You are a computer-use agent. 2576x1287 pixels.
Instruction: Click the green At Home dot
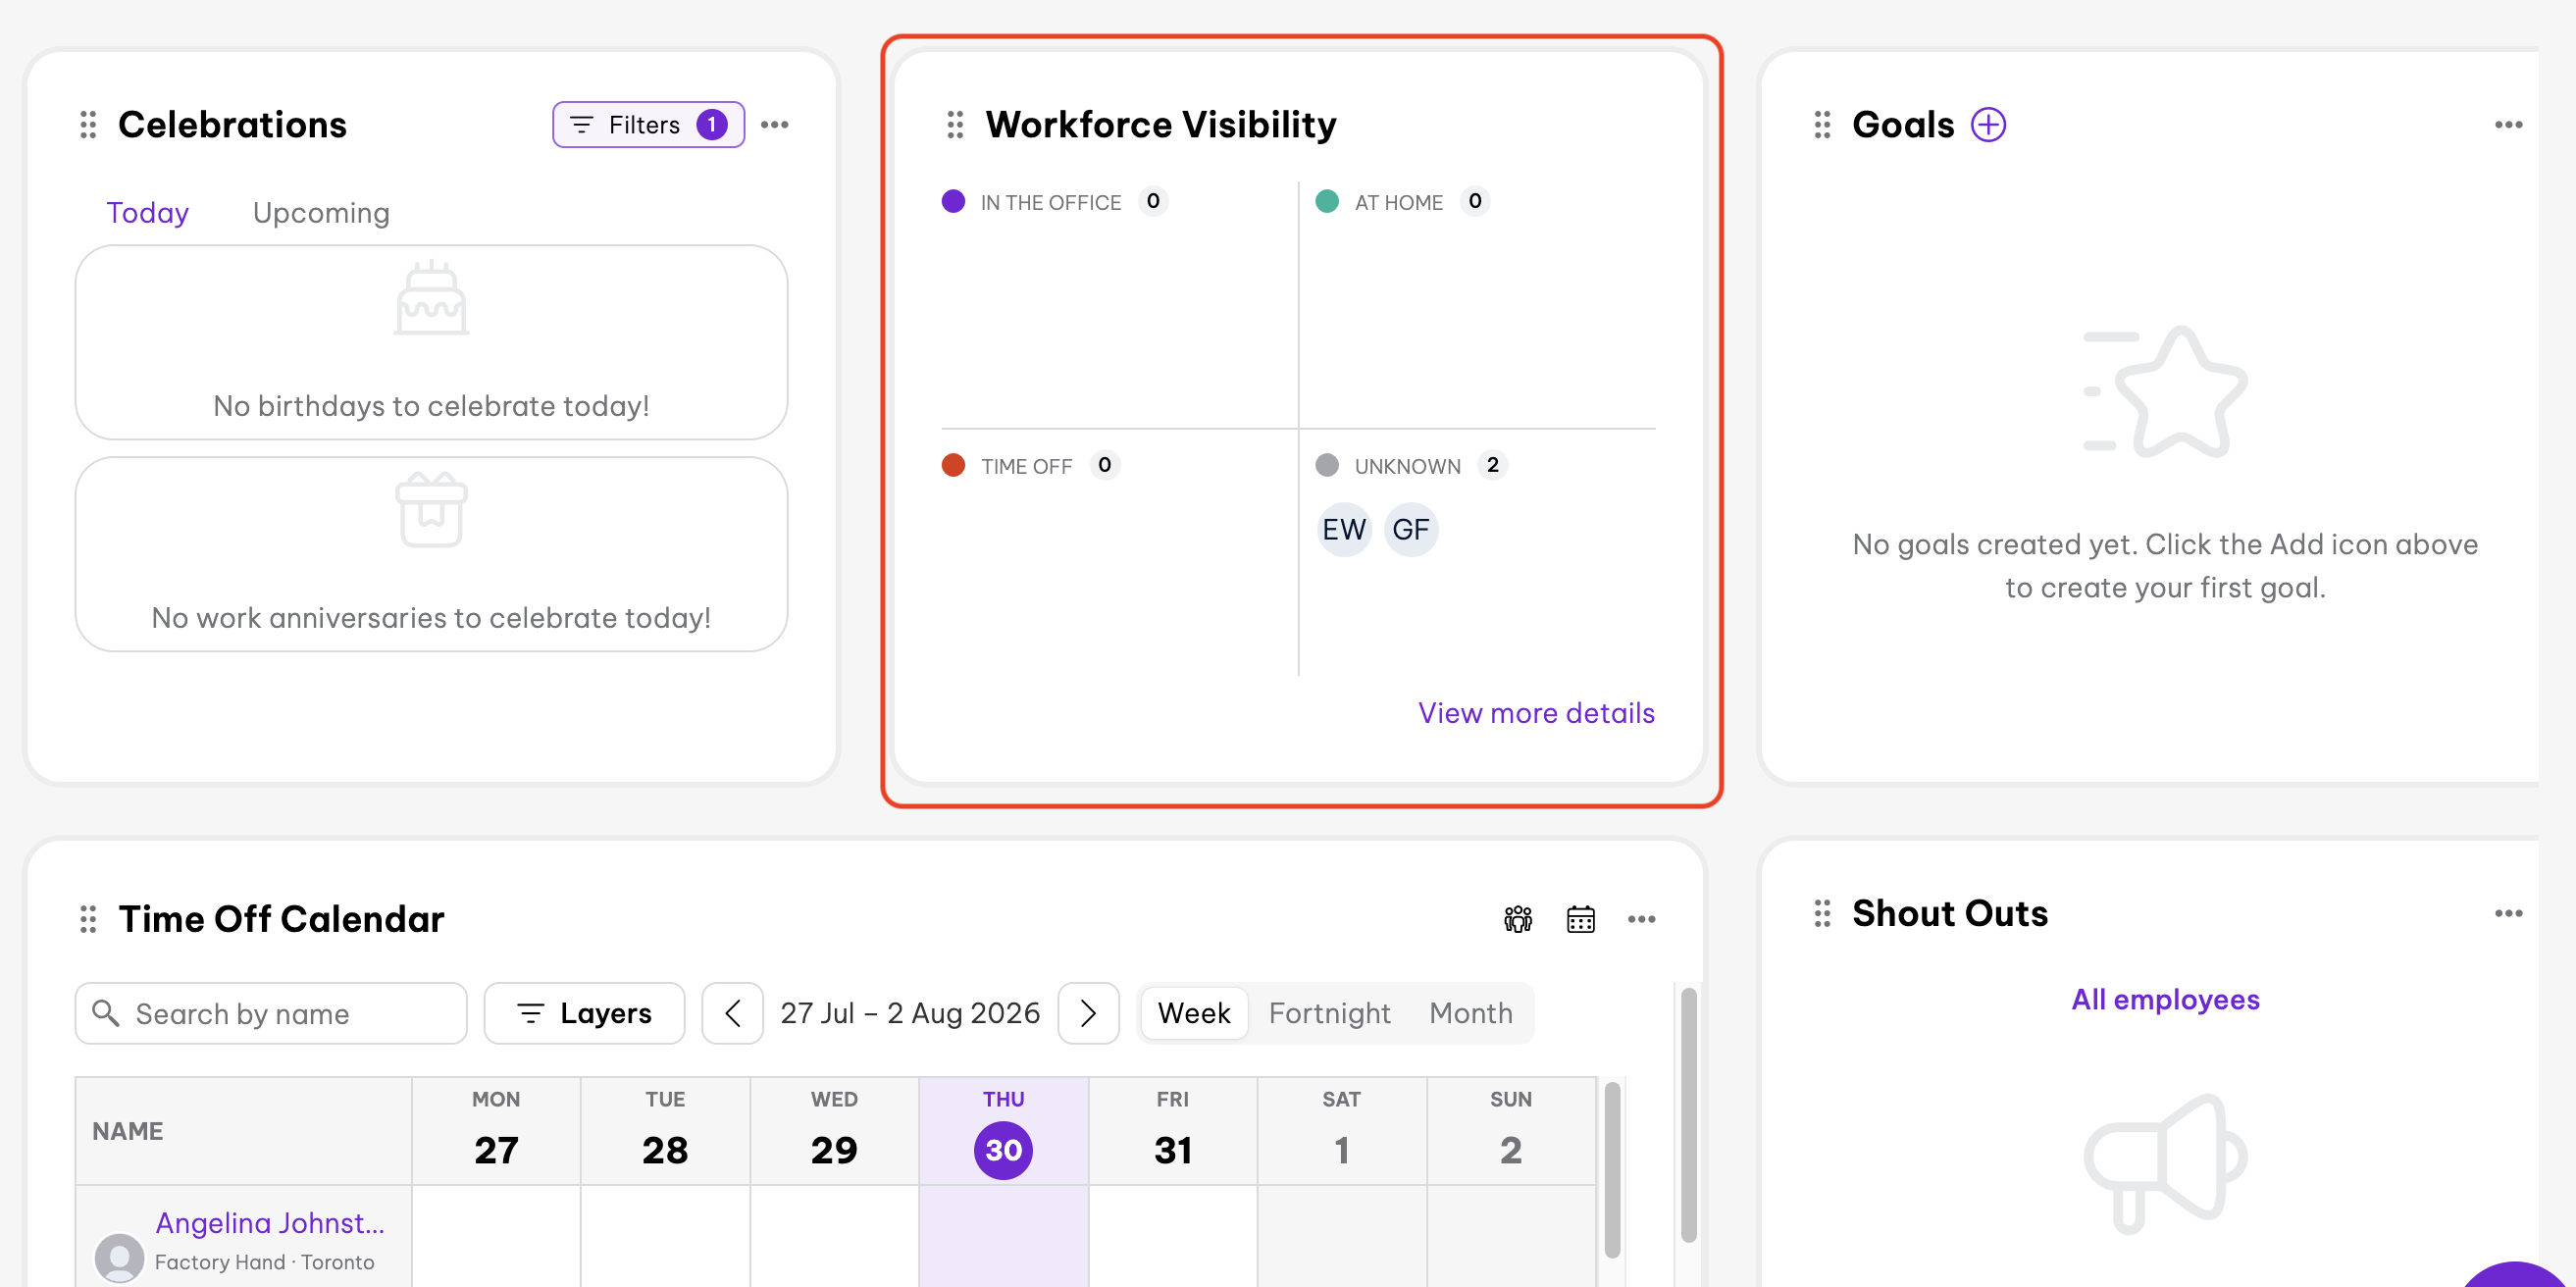1327,201
